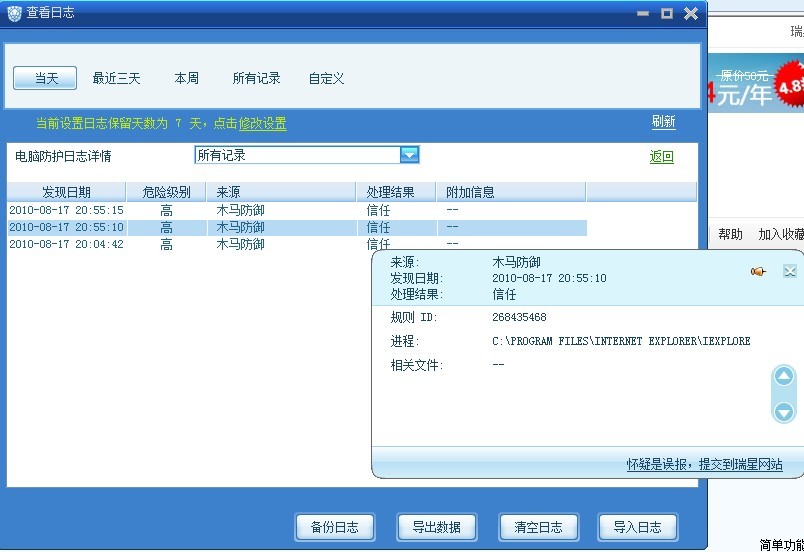This screenshot has height=552, width=804.
Task: Minimize the 查看日志 window
Action: point(643,13)
